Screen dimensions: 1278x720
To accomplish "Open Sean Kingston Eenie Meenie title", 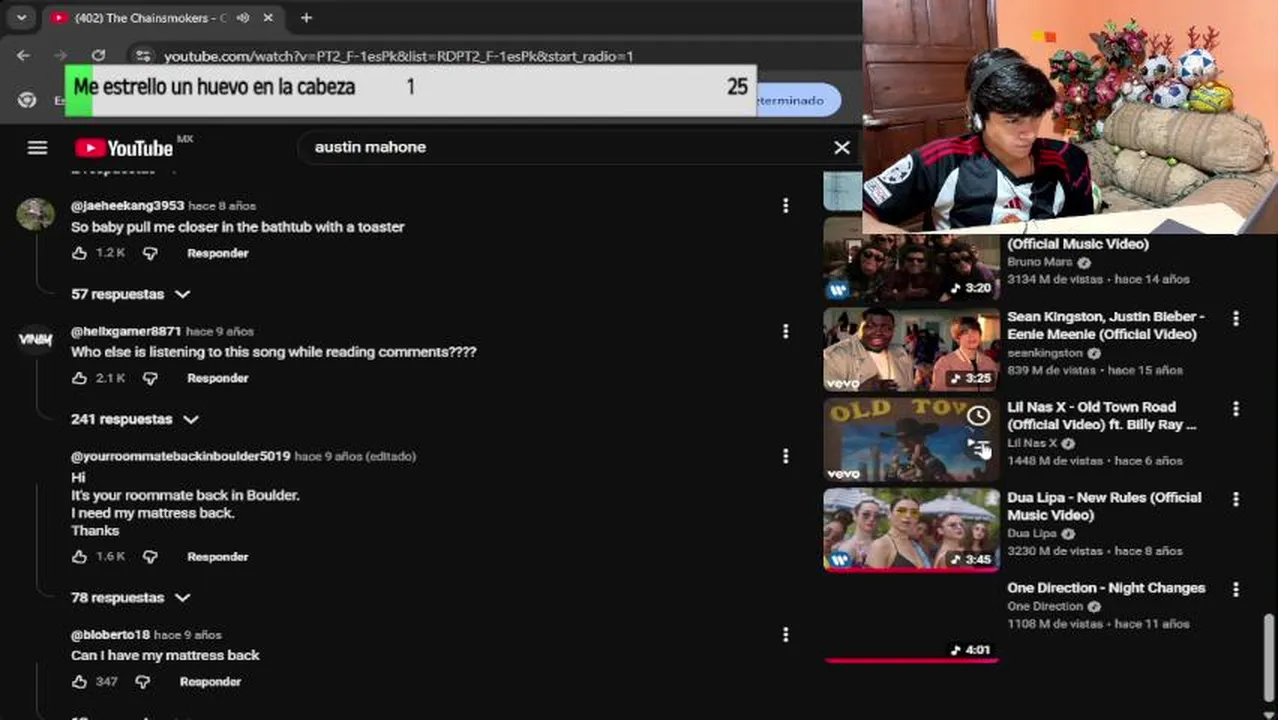I will tap(1106, 325).
